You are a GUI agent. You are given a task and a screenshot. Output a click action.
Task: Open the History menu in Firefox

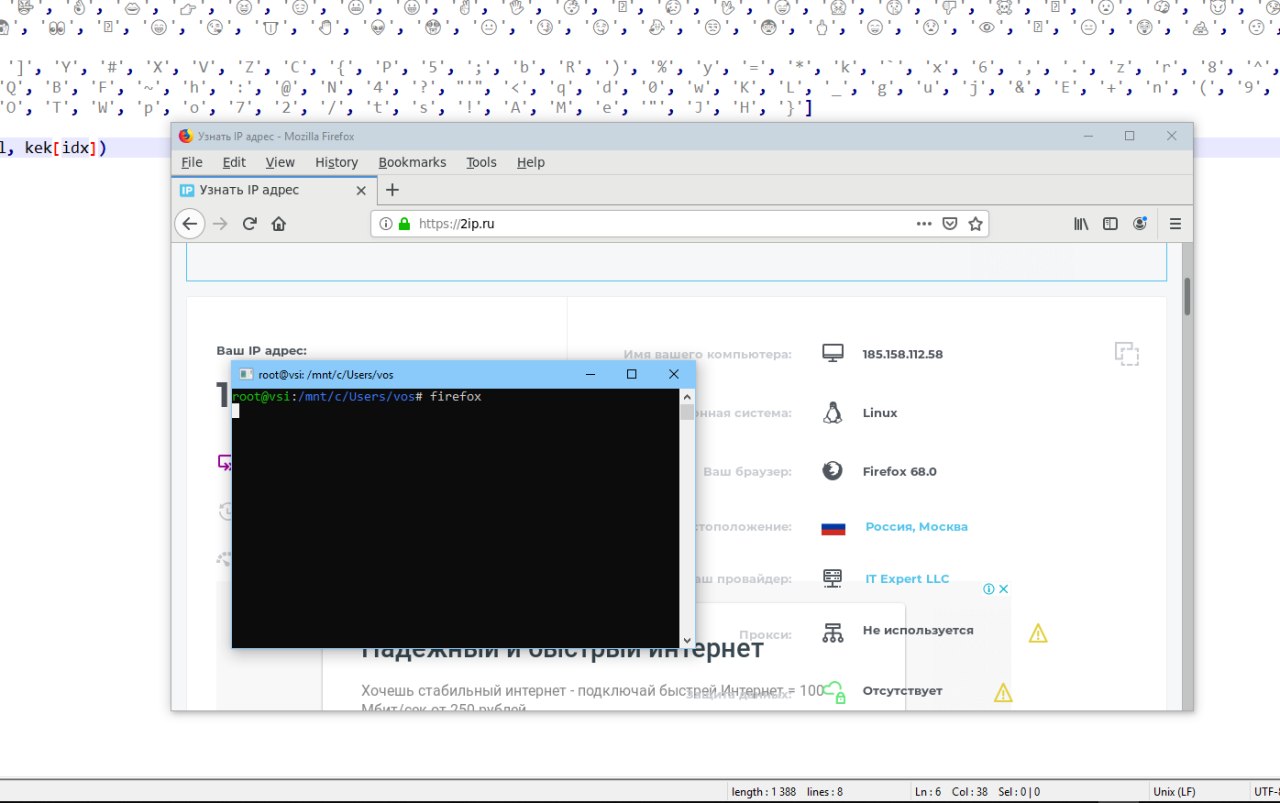pos(336,162)
